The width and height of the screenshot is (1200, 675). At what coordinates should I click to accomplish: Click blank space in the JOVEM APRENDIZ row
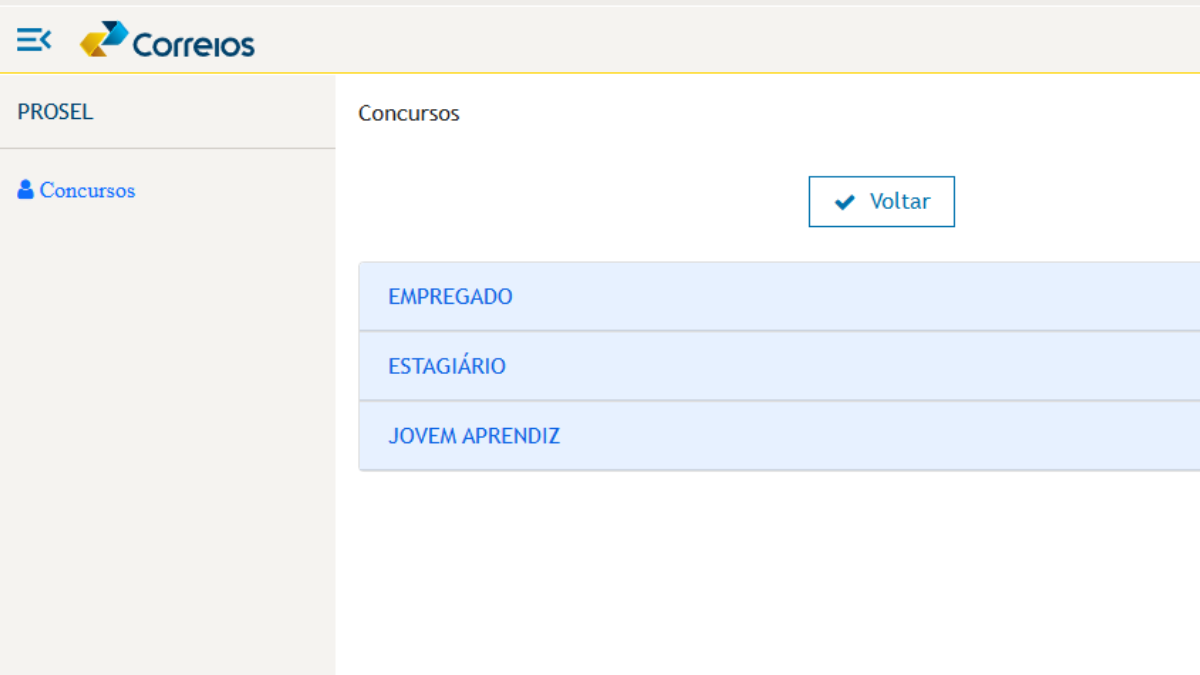(x=900, y=436)
